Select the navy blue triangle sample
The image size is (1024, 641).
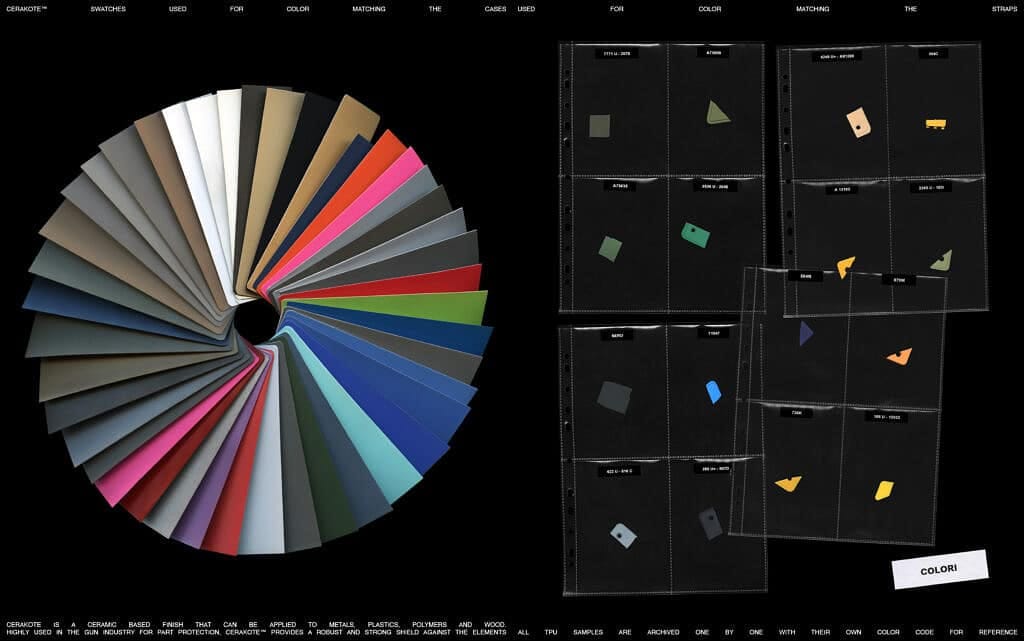point(805,334)
